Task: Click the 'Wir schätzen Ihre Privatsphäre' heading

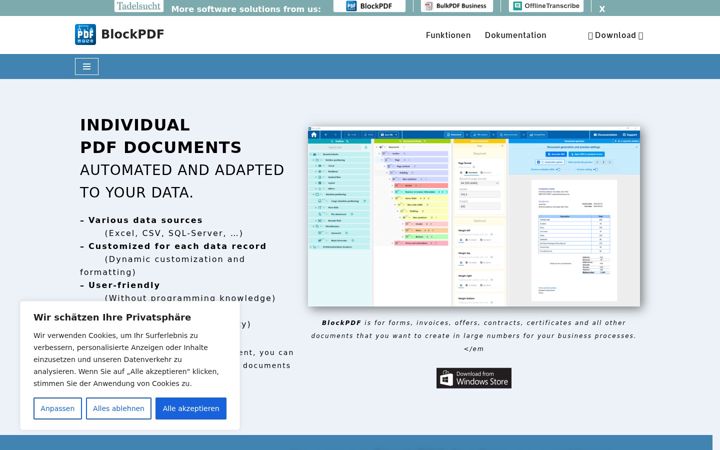Action: click(x=112, y=317)
